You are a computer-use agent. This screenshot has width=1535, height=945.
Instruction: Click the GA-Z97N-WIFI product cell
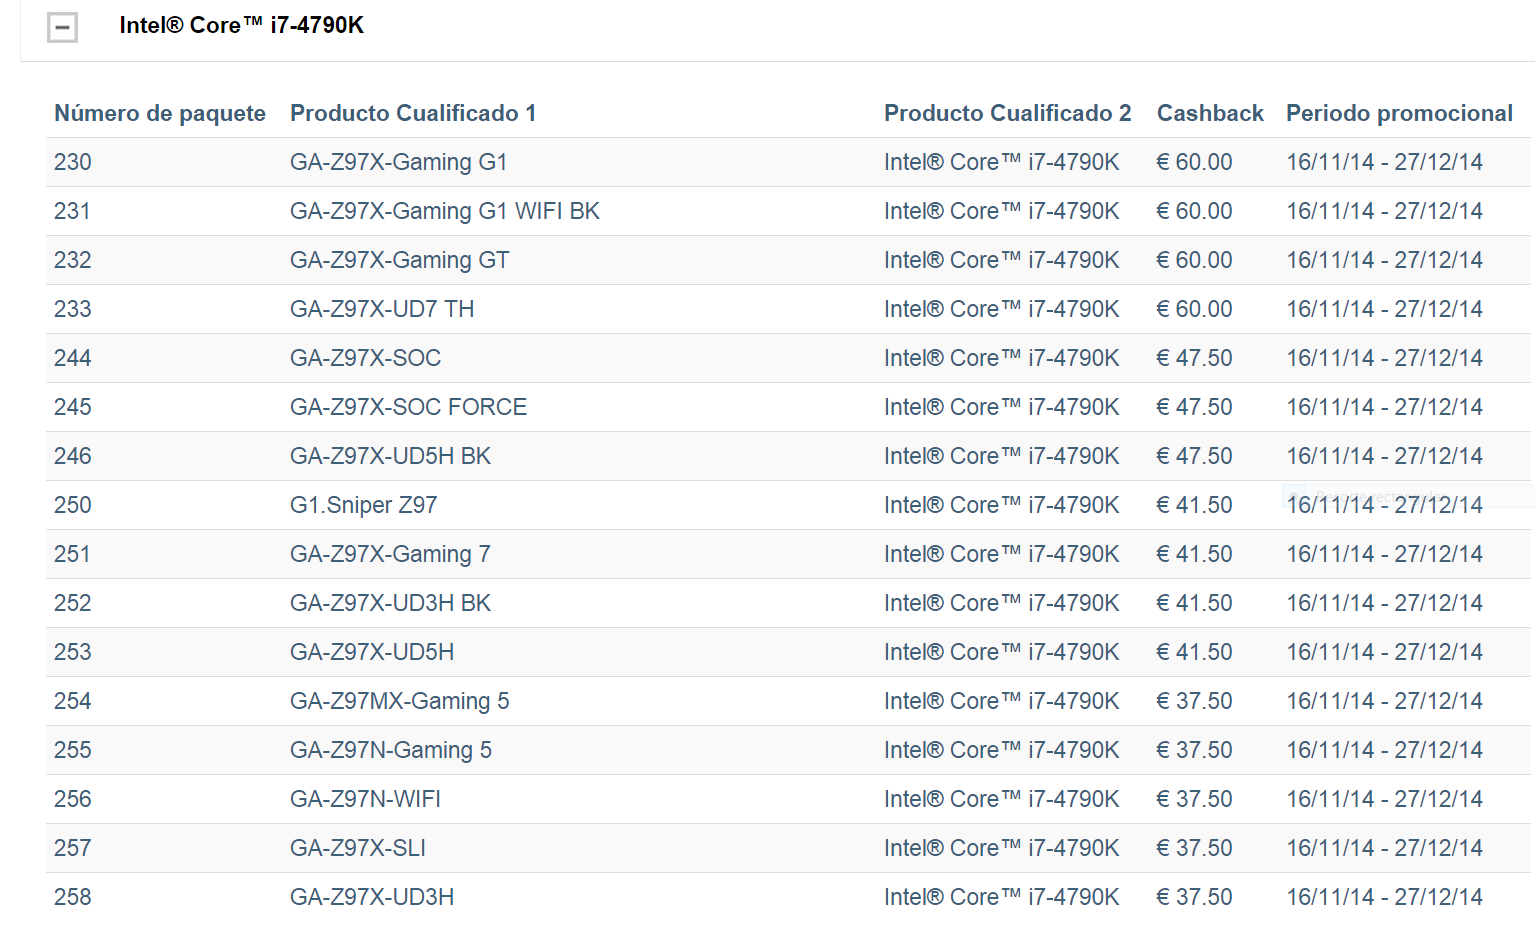pos(366,799)
